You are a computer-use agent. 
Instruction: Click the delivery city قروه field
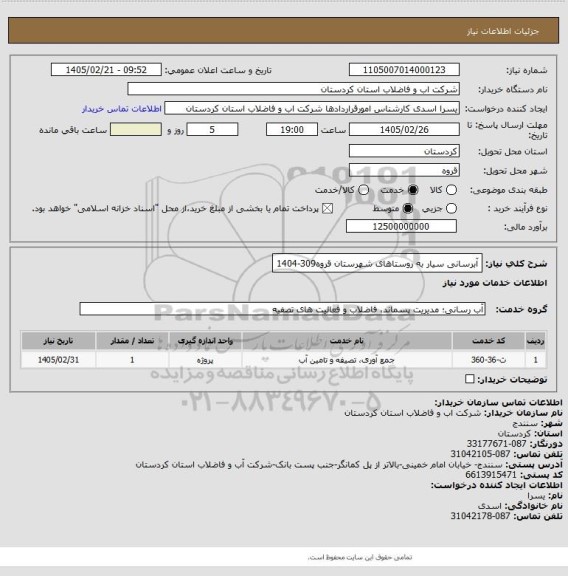tap(404, 170)
